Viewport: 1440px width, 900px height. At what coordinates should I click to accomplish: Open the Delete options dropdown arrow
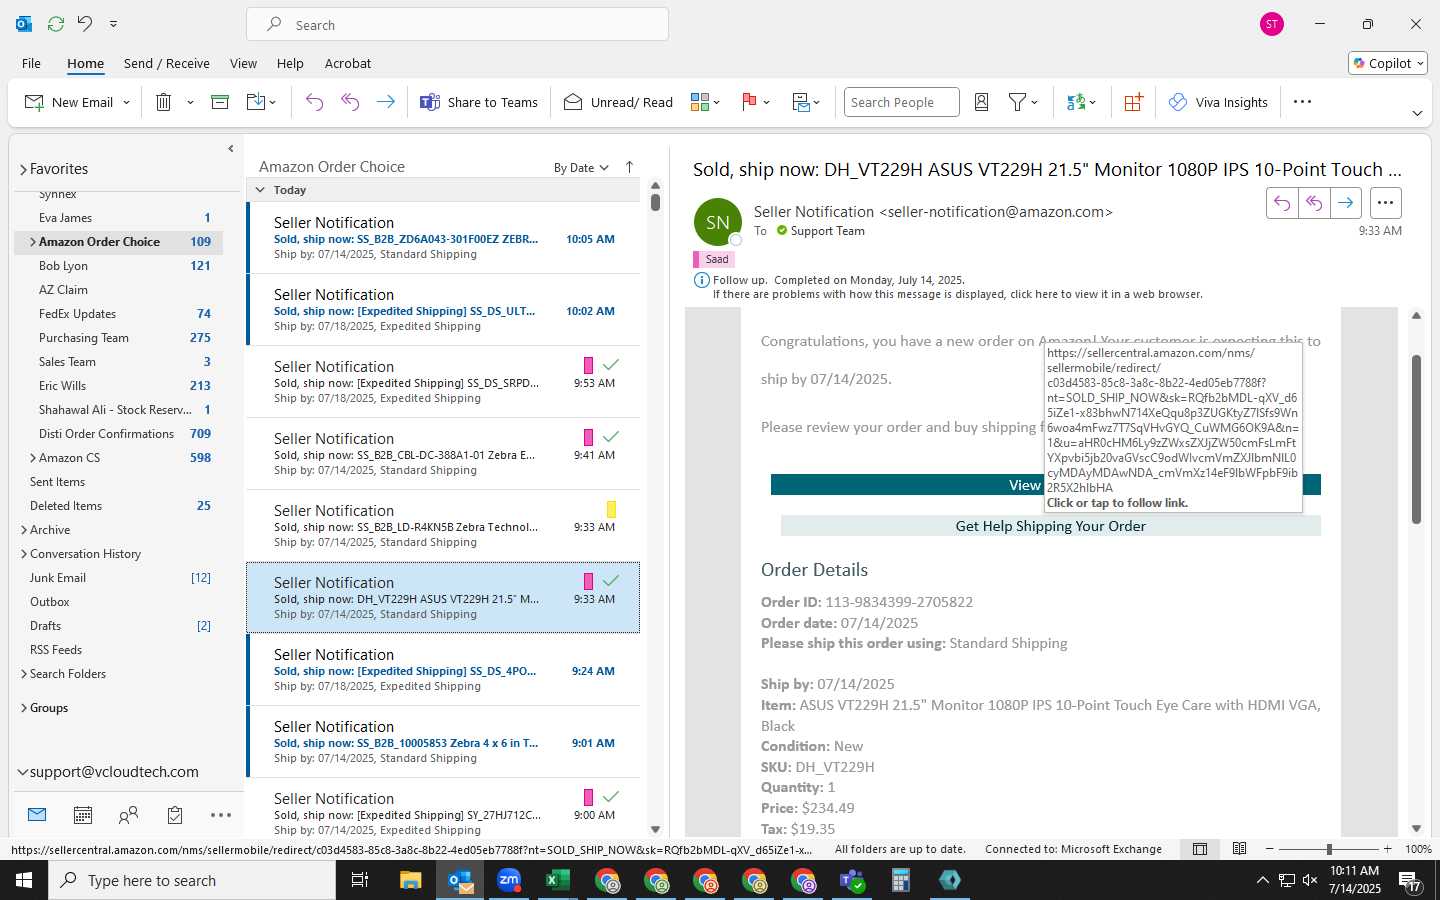point(190,102)
